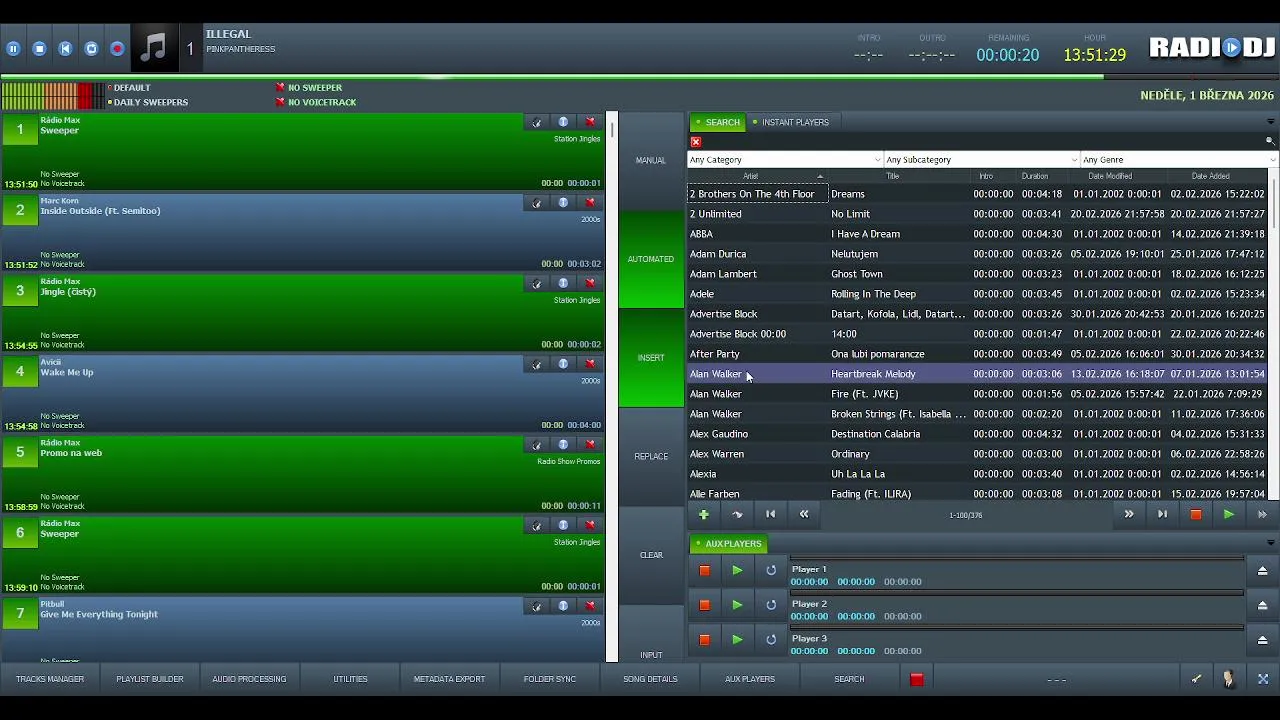Toggle AUTOMATED playback mode
This screenshot has width=1280, height=720.
(651, 259)
